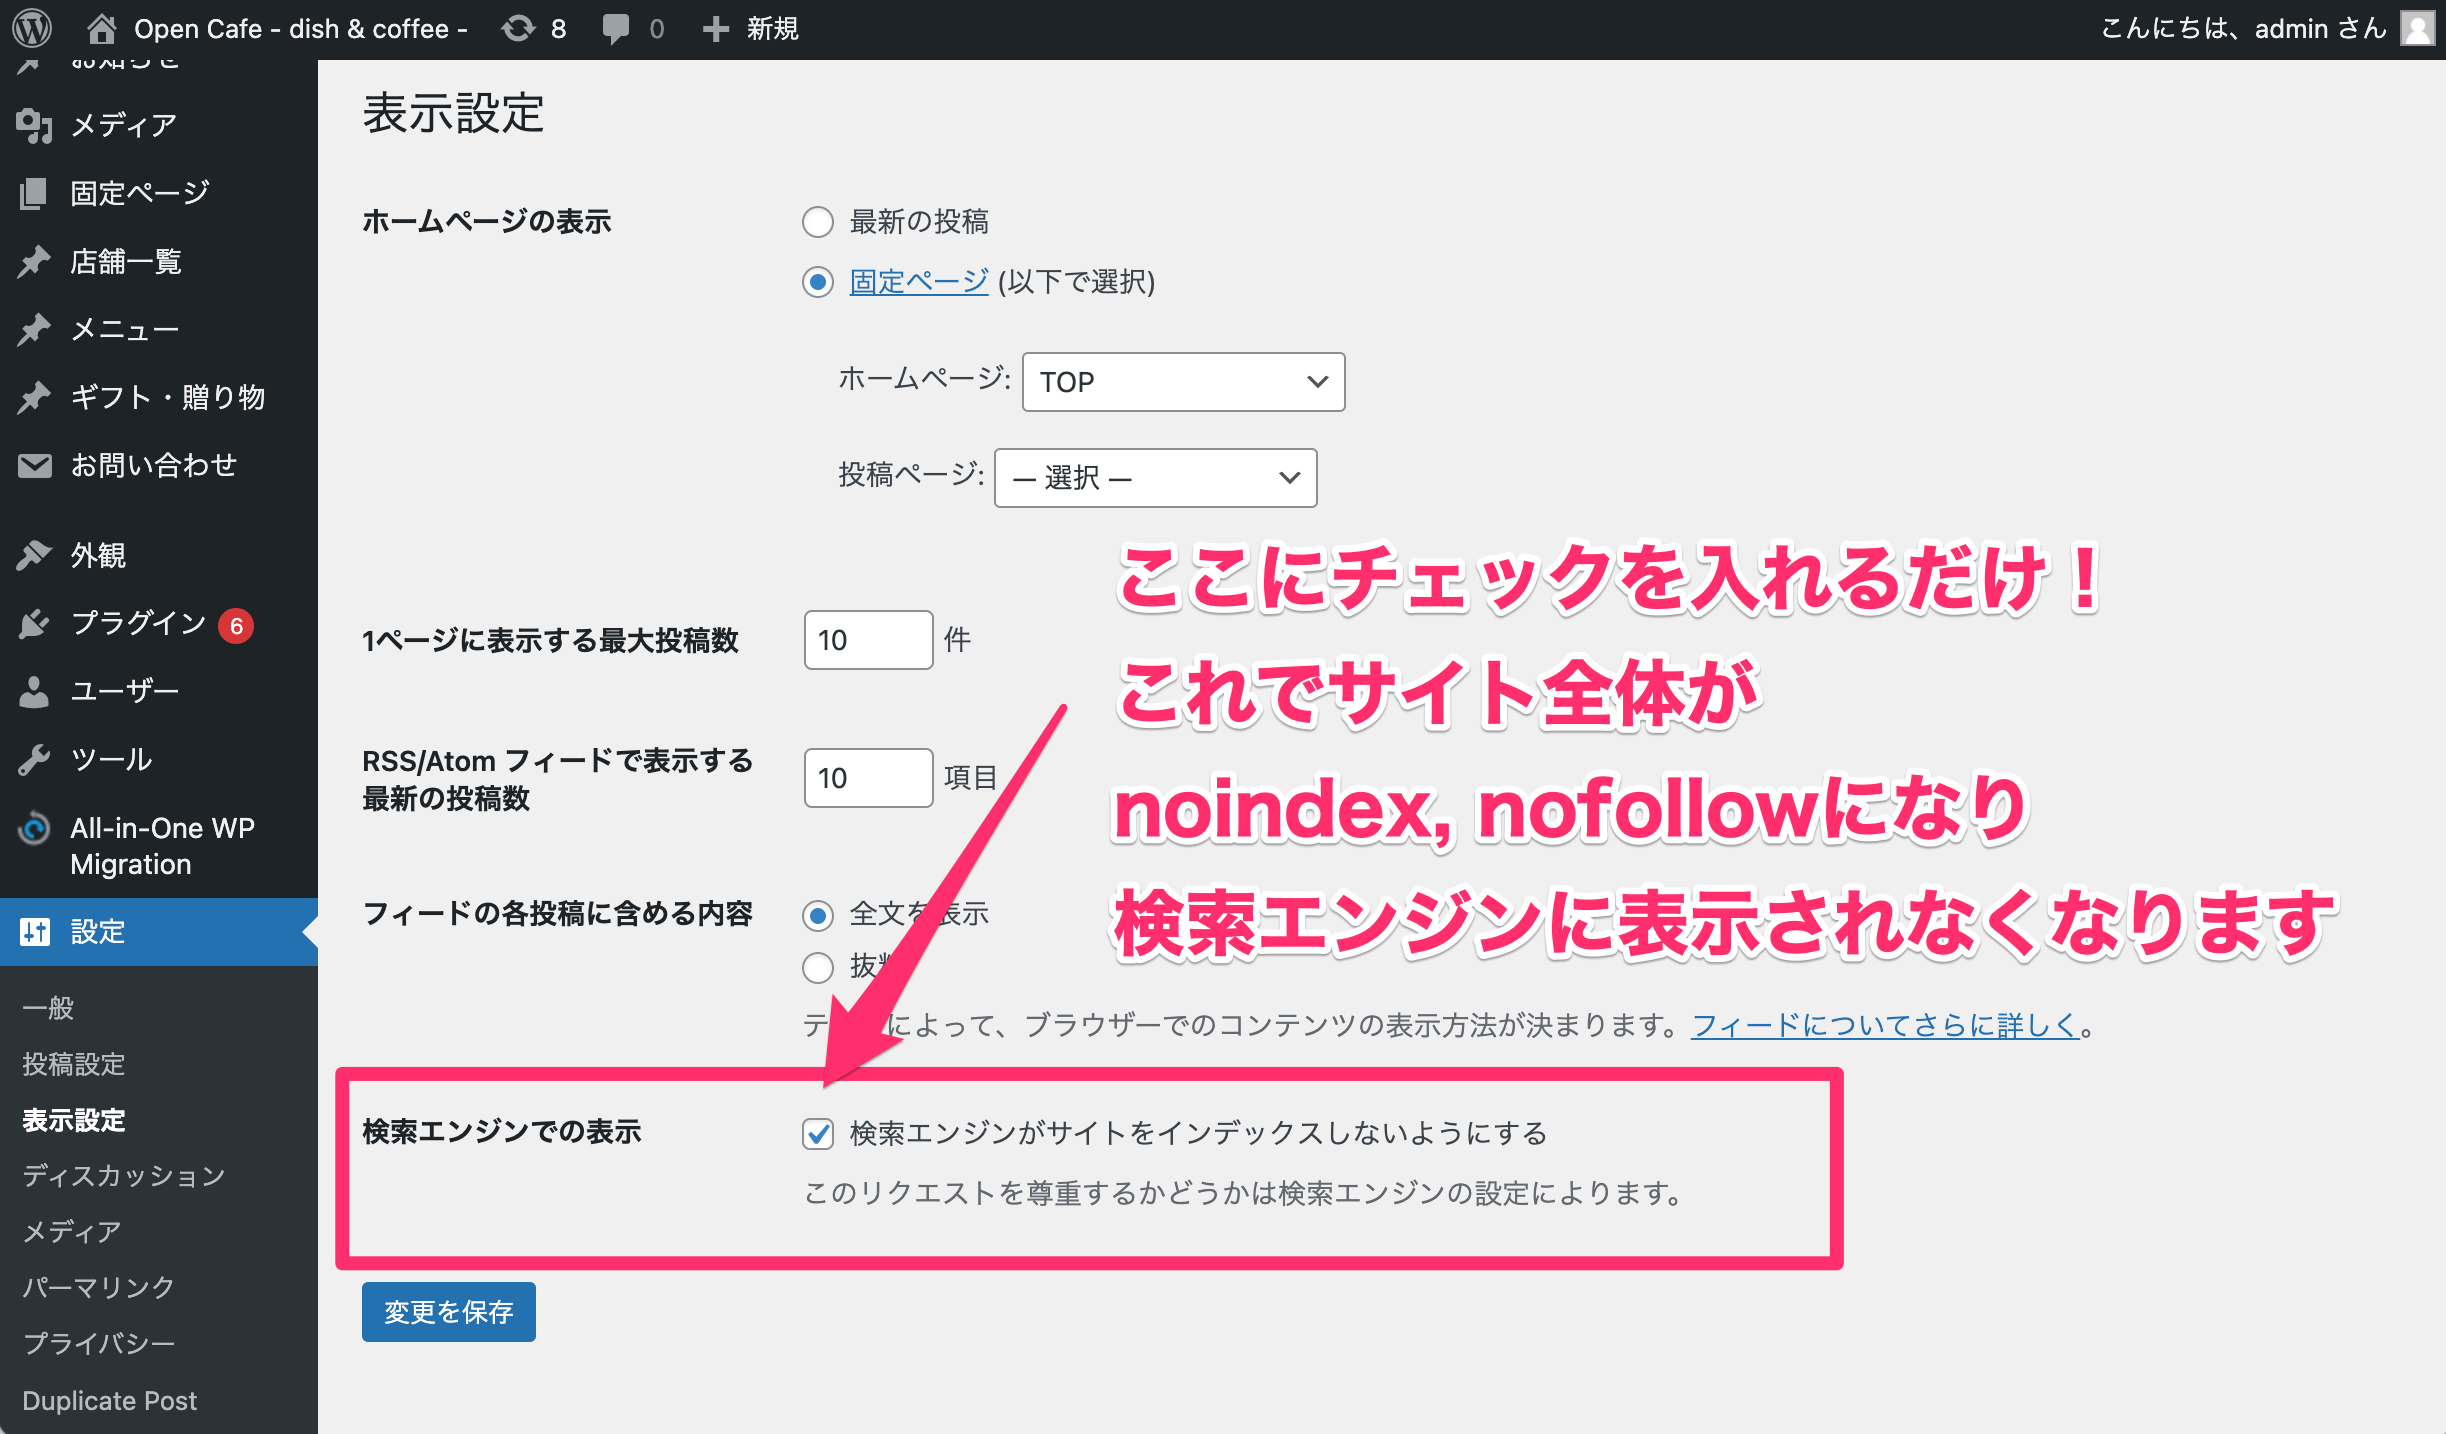The height and width of the screenshot is (1434, 2446).
Task: Open the ホームページ TOP dropdown
Action: coord(1183,382)
